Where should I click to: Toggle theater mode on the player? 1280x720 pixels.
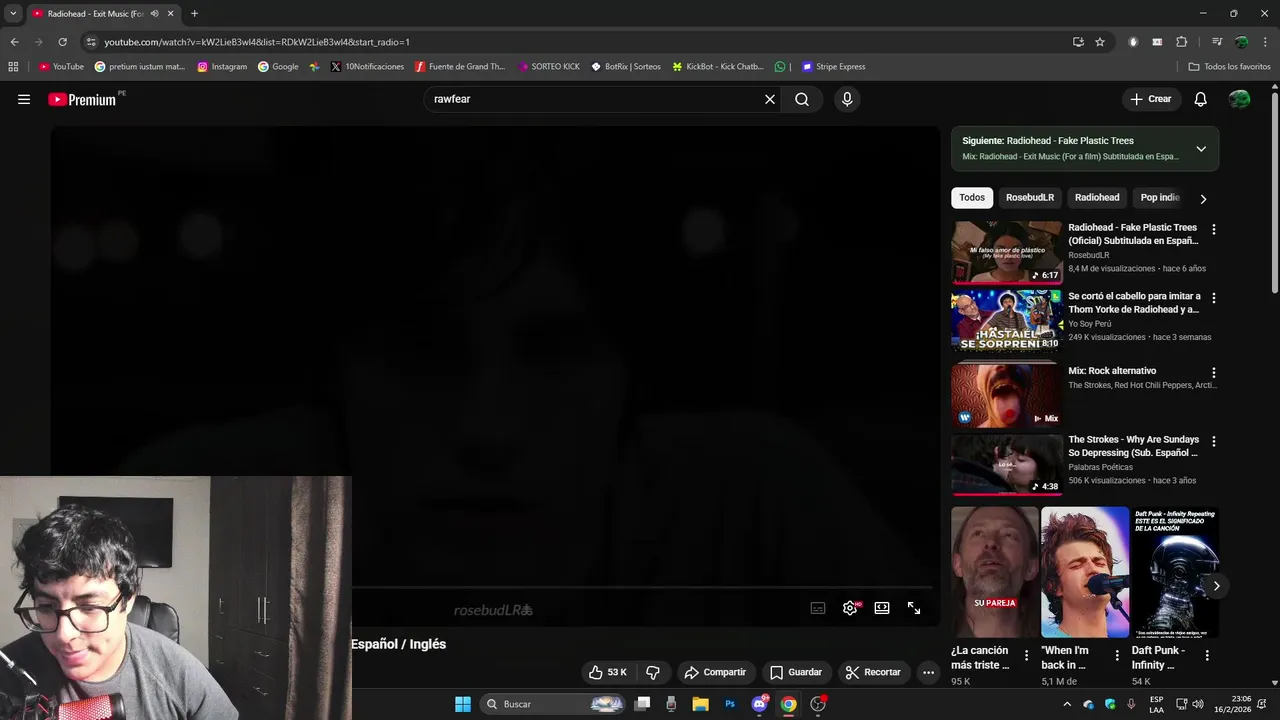click(x=882, y=608)
